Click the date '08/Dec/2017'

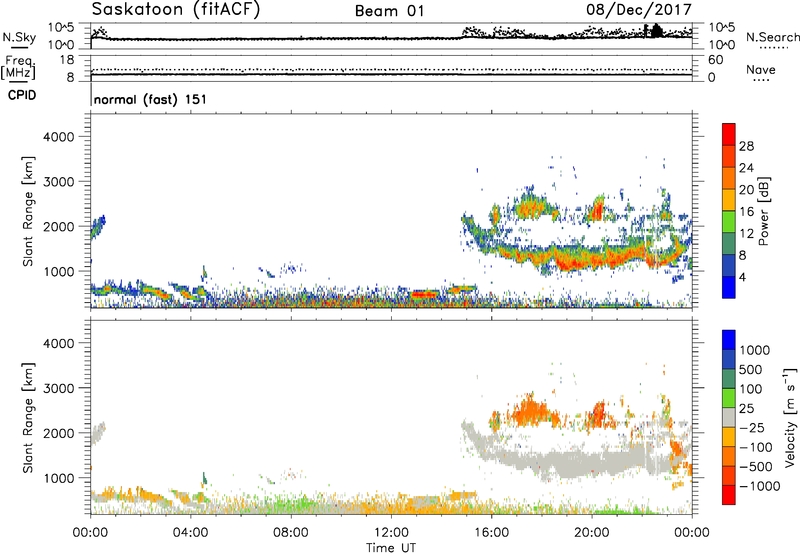[x=639, y=10]
